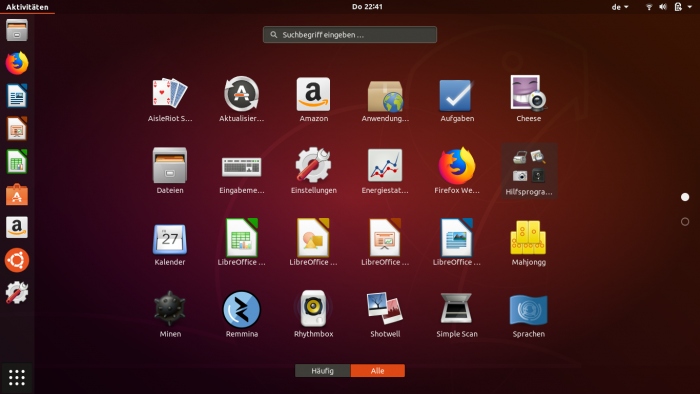Open the clock menu showing Do 22:41
700x394 pixels.
coord(367,7)
